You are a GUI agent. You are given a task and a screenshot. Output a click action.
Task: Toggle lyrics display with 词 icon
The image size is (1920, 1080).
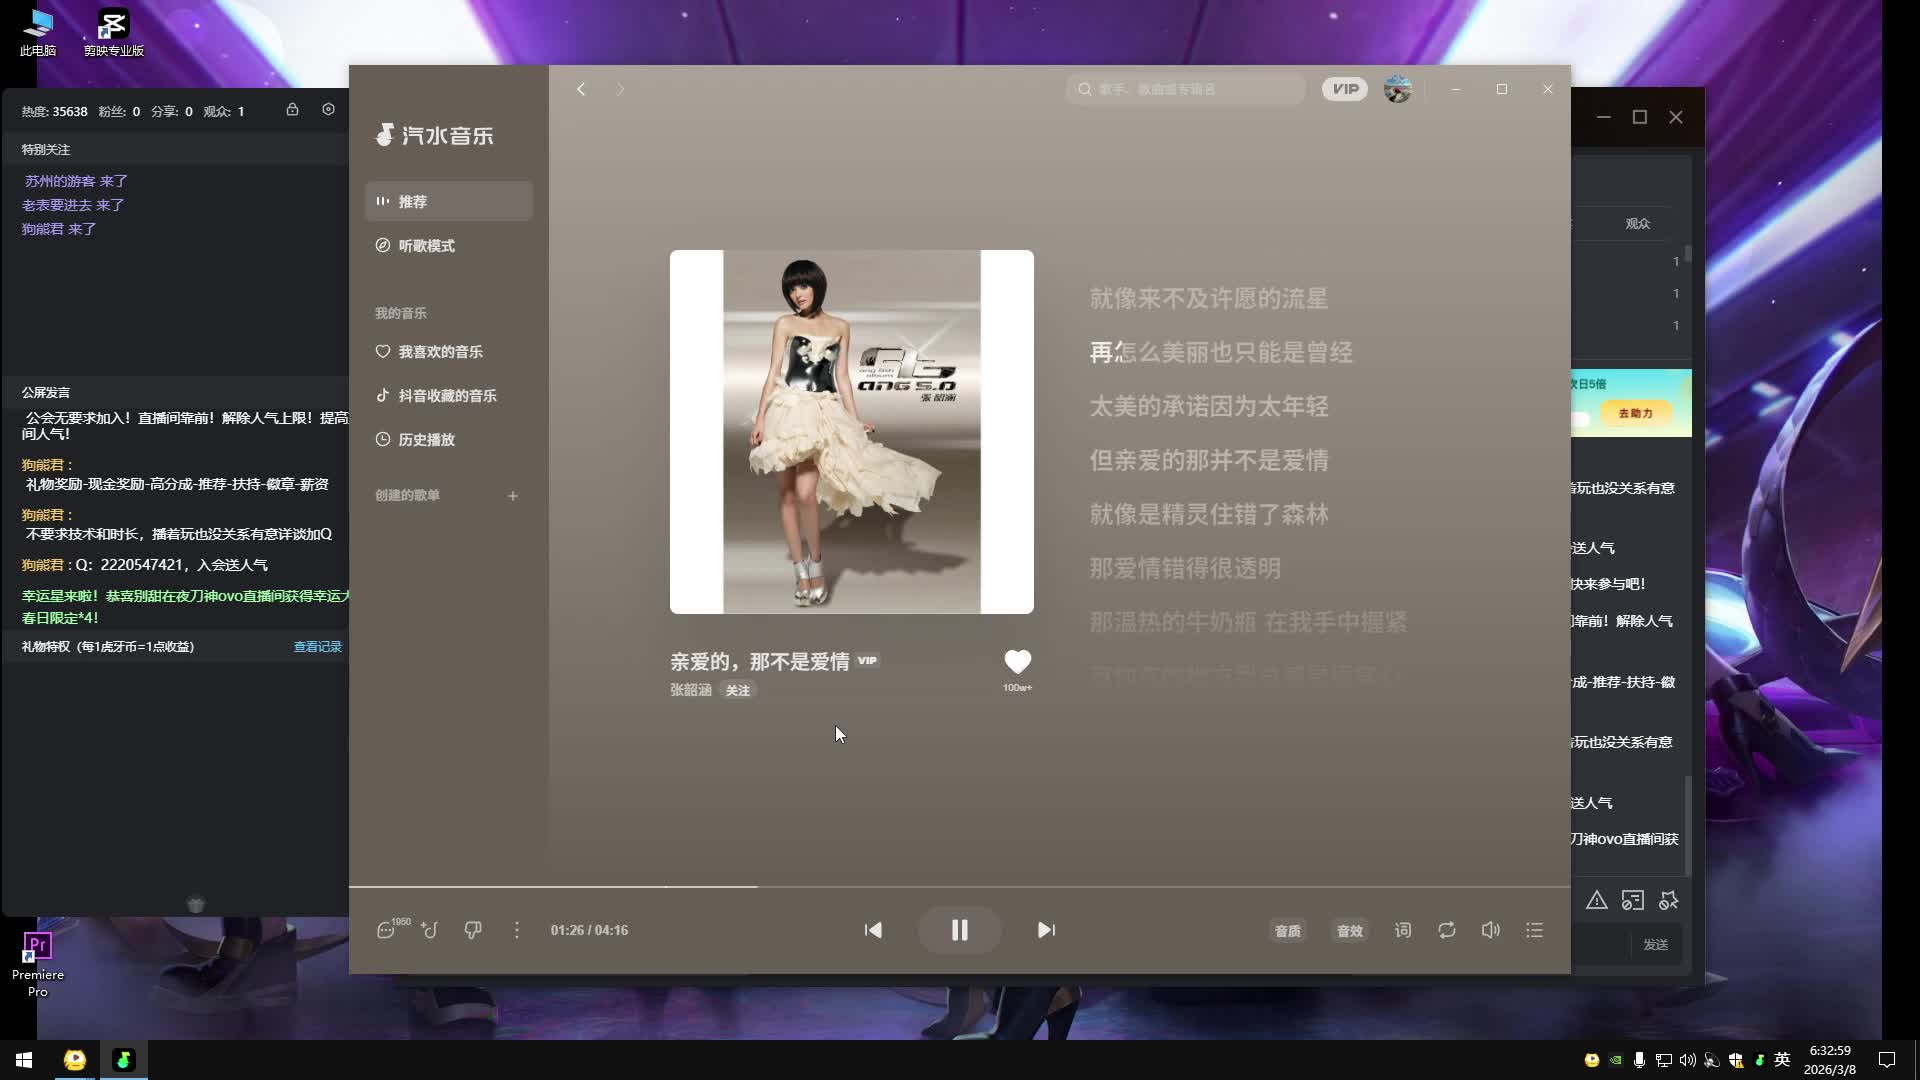coord(1403,930)
